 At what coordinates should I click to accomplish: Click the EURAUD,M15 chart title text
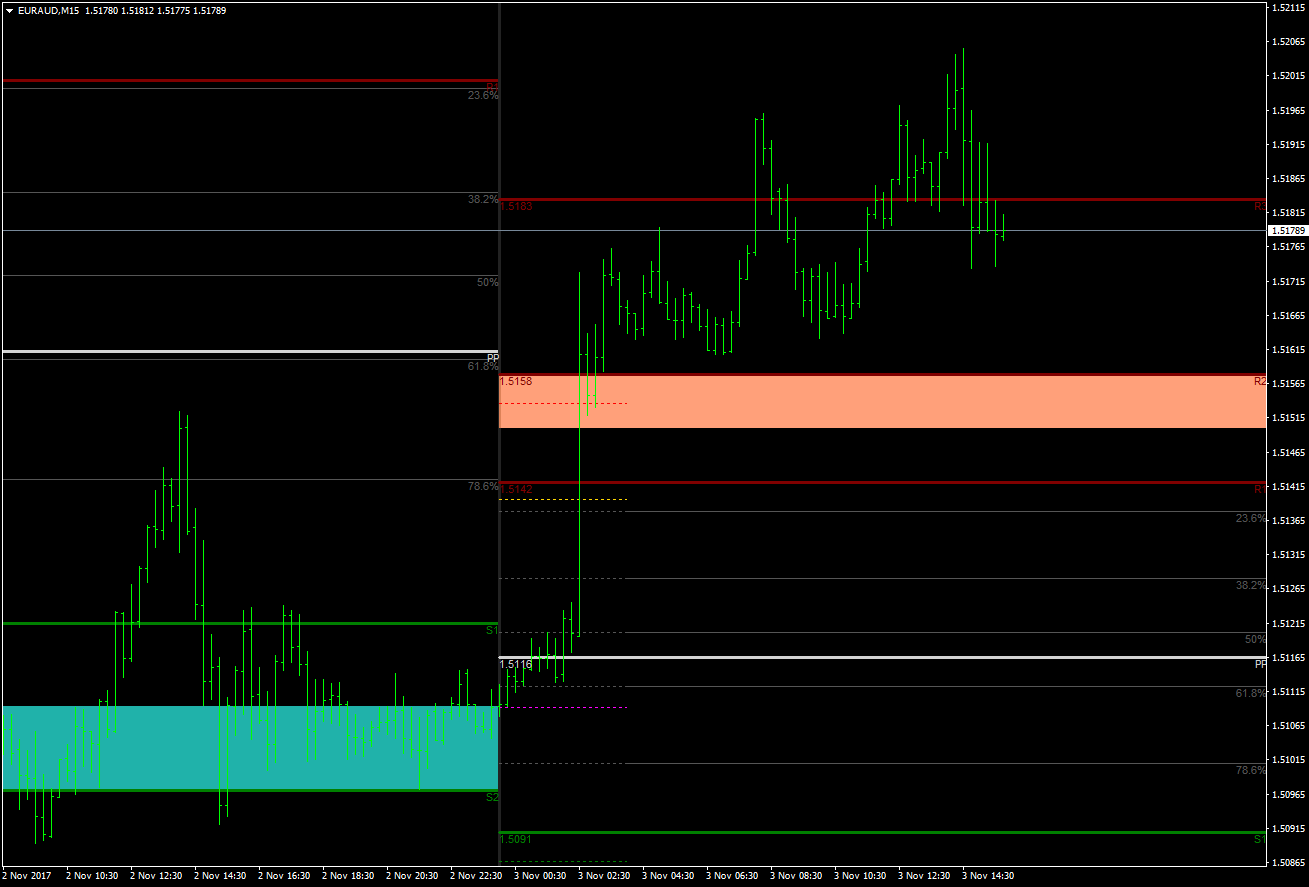coord(49,10)
